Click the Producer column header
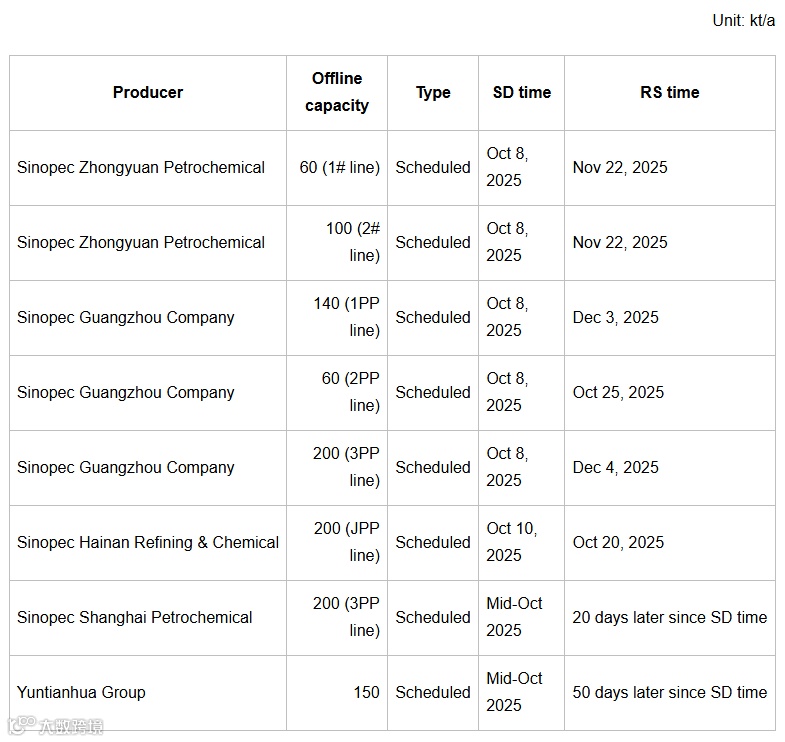785x742 pixels. click(148, 92)
